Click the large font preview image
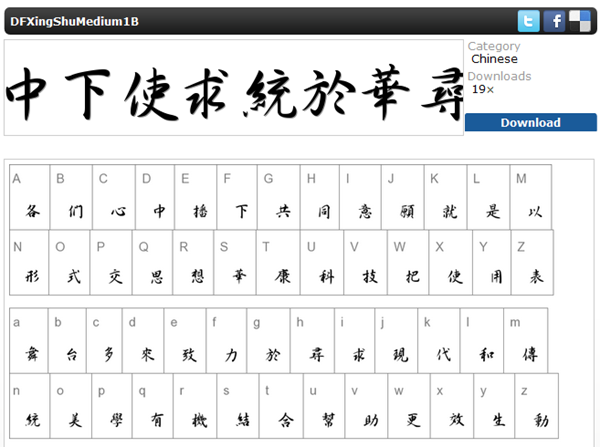The height and width of the screenshot is (447, 600). (234, 88)
